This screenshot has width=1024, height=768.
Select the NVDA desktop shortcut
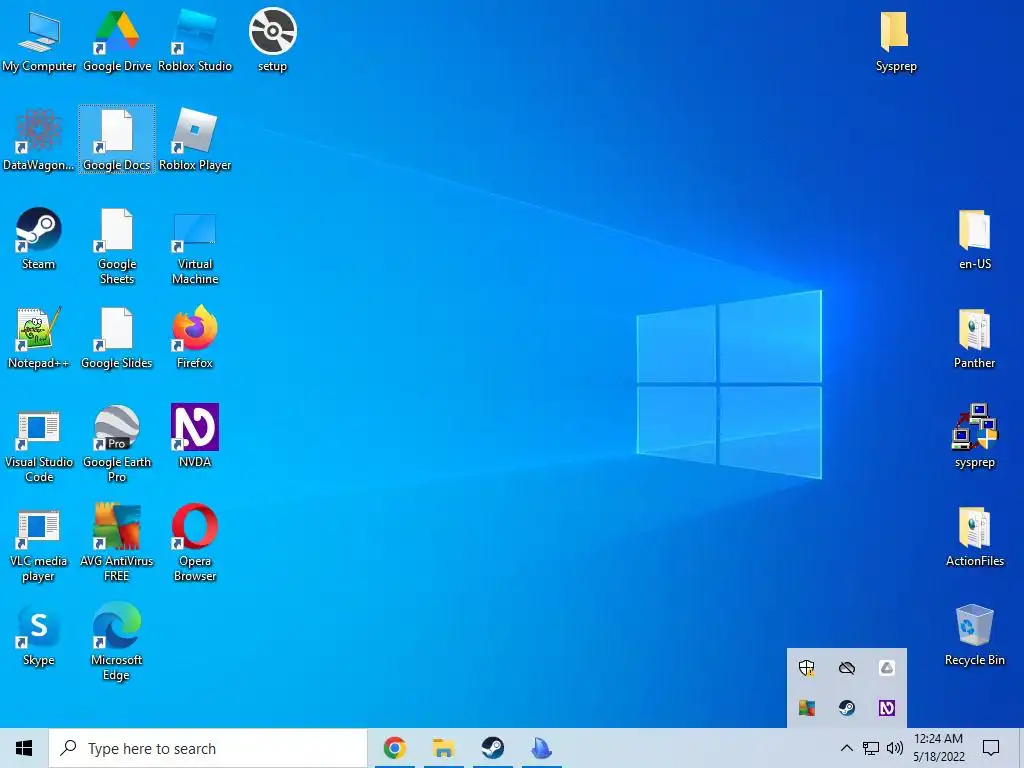pos(195,436)
